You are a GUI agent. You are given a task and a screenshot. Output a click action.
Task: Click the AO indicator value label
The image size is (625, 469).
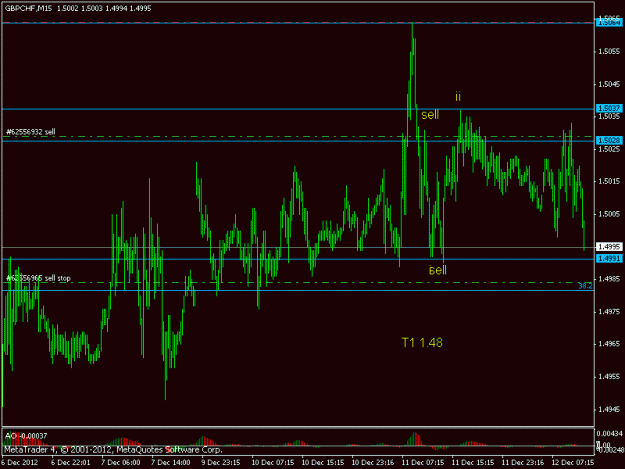pos(26,436)
